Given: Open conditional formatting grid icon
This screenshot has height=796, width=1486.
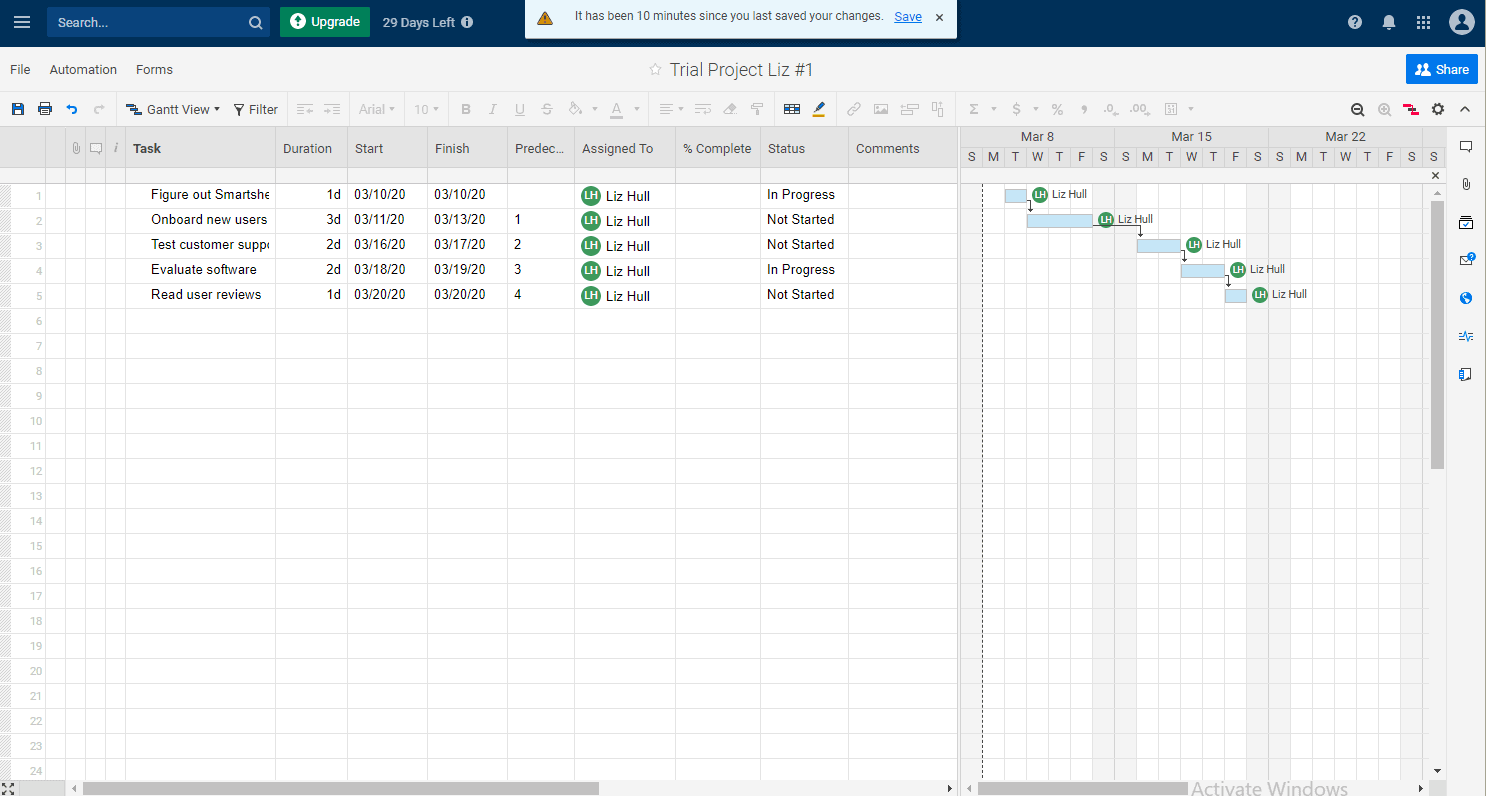Looking at the screenshot, I should [x=792, y=109].
